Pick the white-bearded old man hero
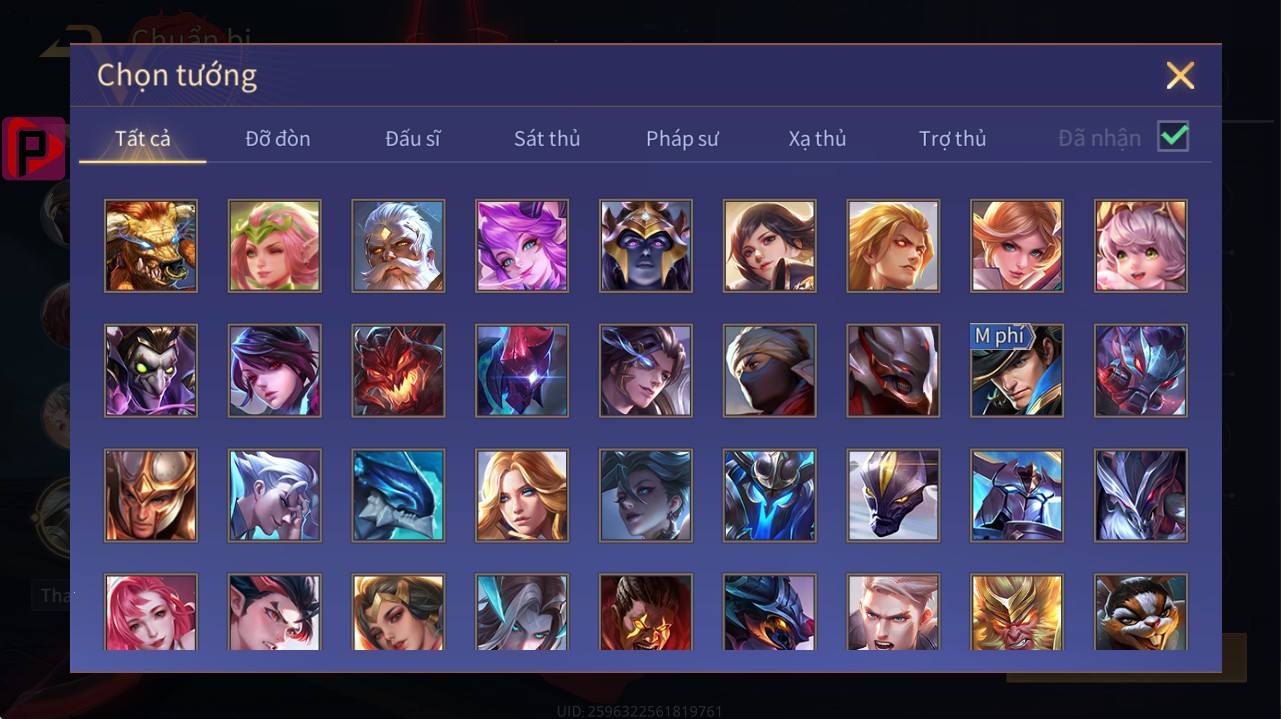The width and height of the screenshot is (1281, 719). coord(398,246)
